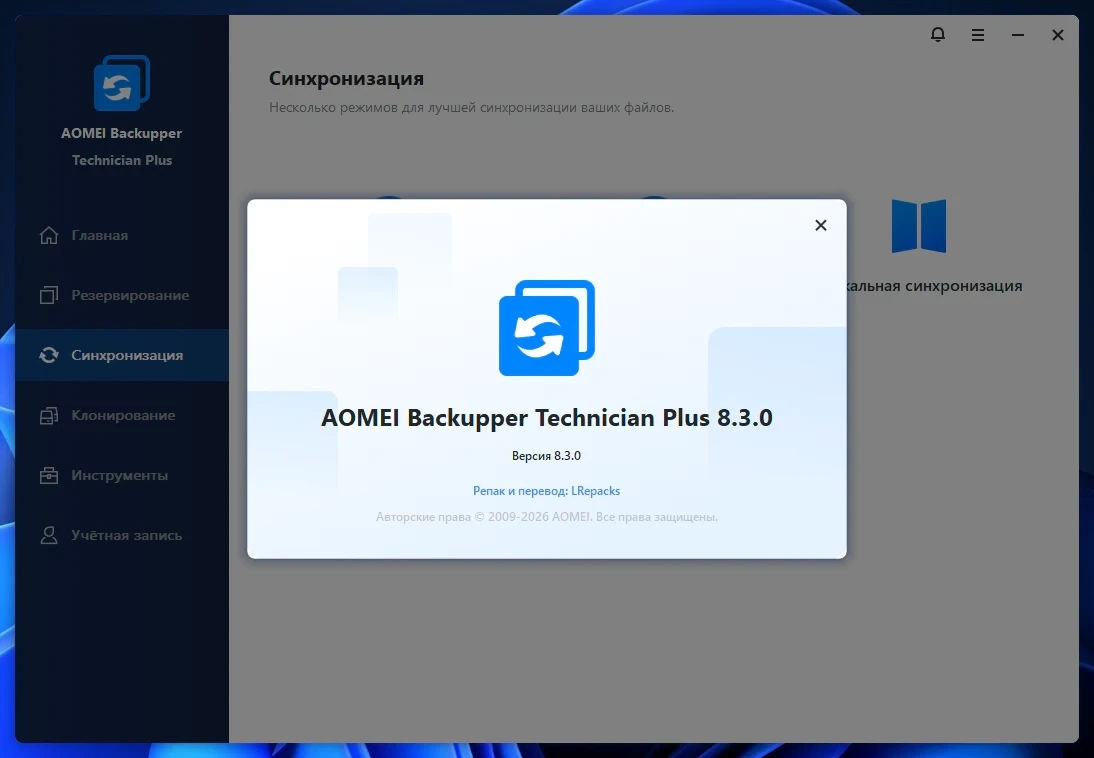Click the 'AOMEI Backupper Technician Plus 8.3.0' title
This screenshot has width=1094, height=758.
click(546, 417)
